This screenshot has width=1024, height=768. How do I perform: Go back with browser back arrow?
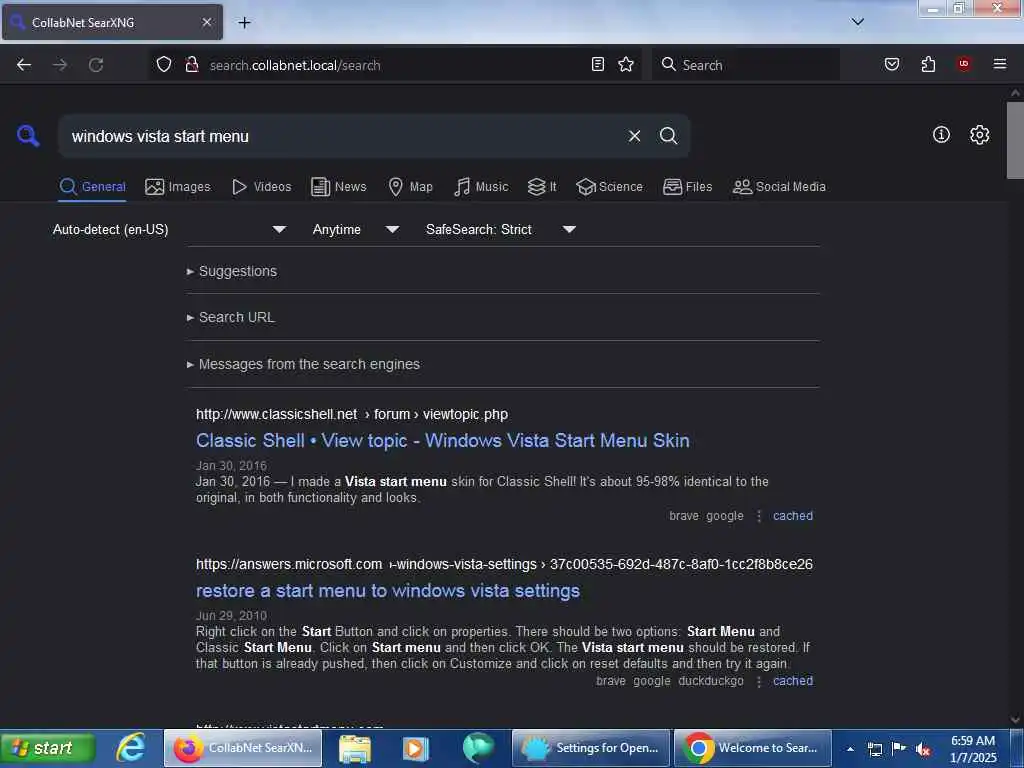24,65
